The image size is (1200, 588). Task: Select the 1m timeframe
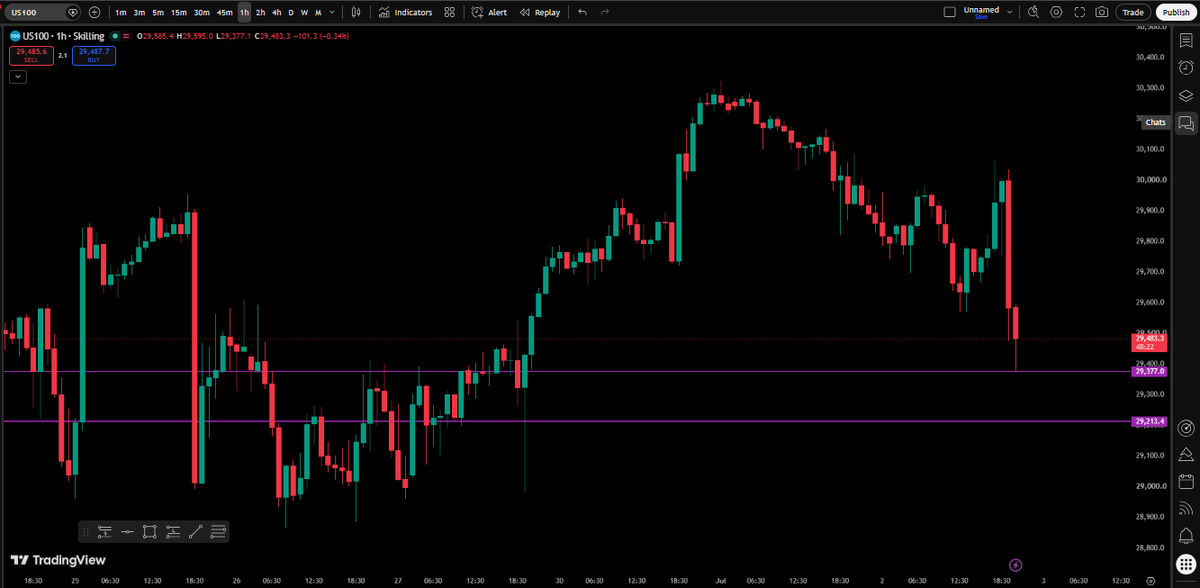(x=120, y=12)
